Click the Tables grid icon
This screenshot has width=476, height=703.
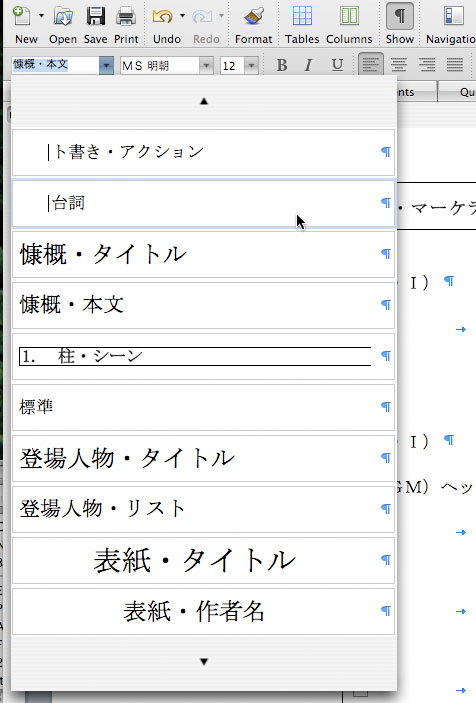click(x=302, y=16)
